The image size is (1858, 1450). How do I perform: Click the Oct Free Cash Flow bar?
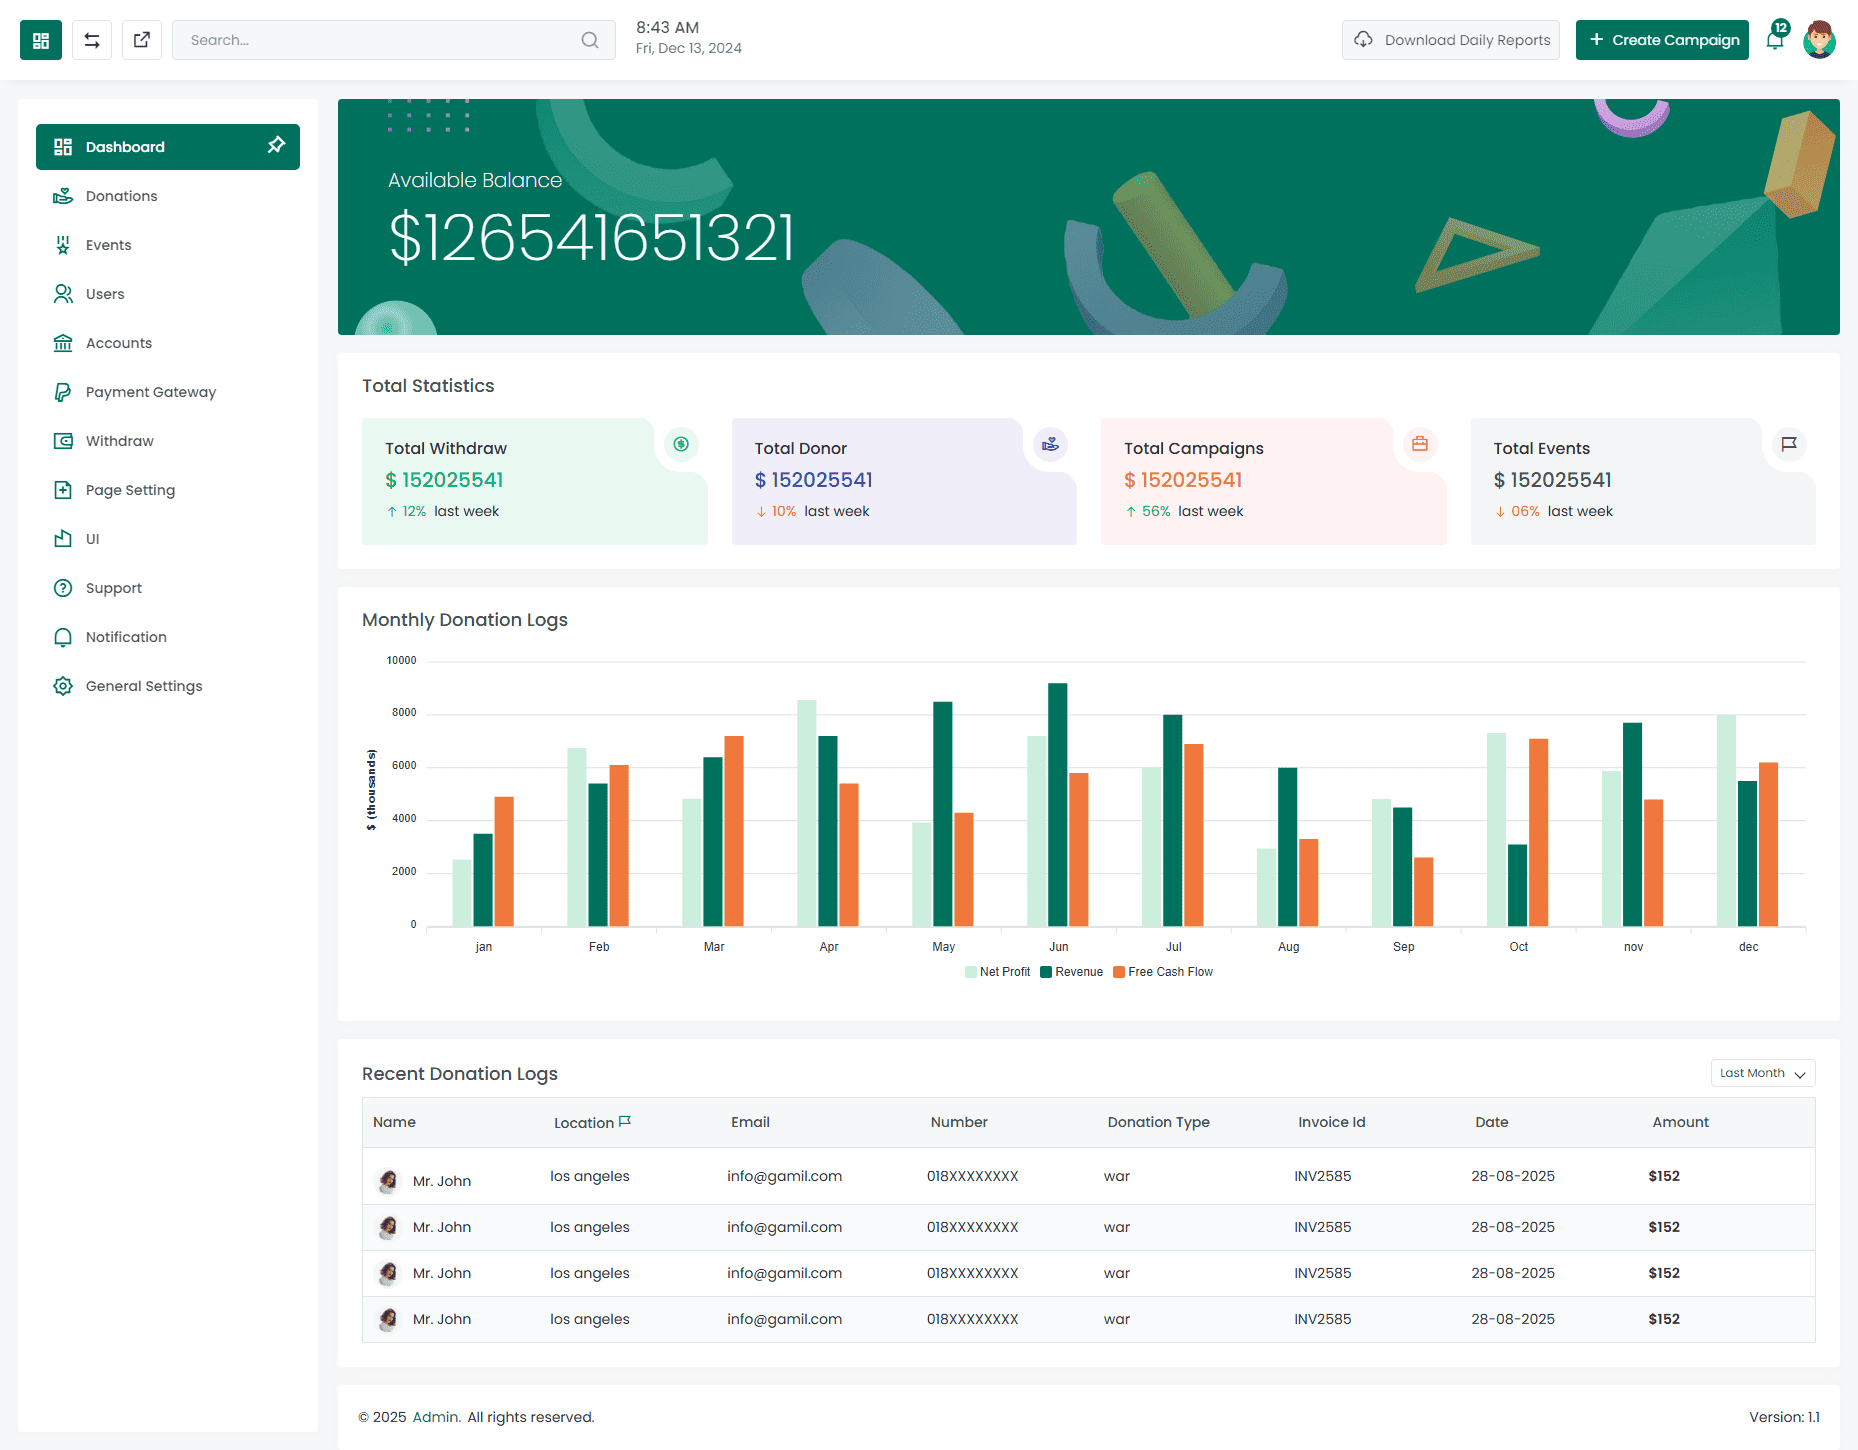point(1539,832)
